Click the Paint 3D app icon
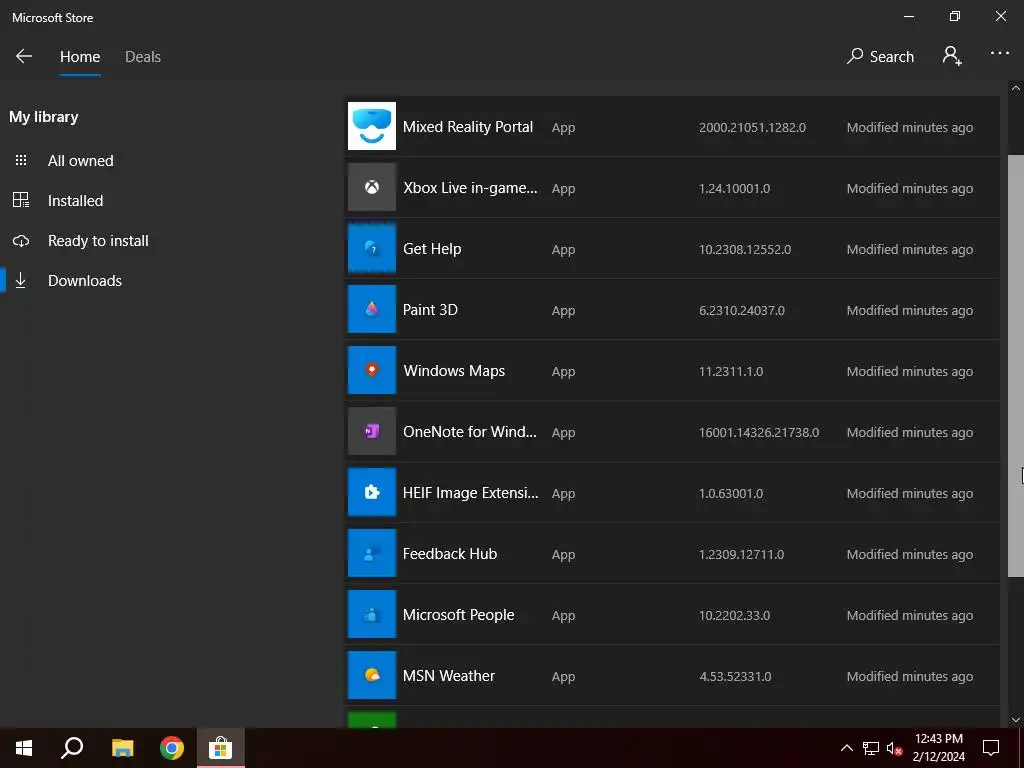Screen dimensions: 1024x768 click(372, 309)
